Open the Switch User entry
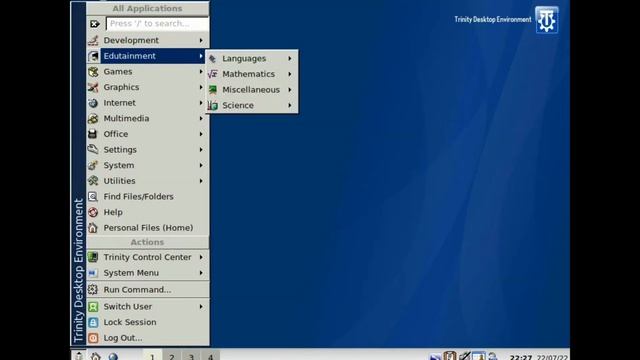This screenshot has width=640, height=360. (x=147, y=307)
